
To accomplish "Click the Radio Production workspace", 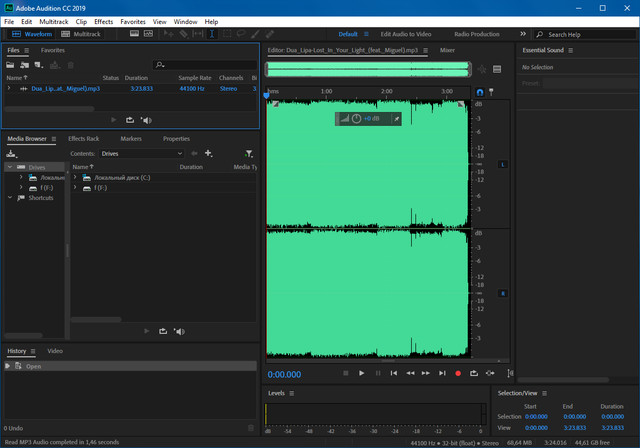I will [x=476, y=34].
